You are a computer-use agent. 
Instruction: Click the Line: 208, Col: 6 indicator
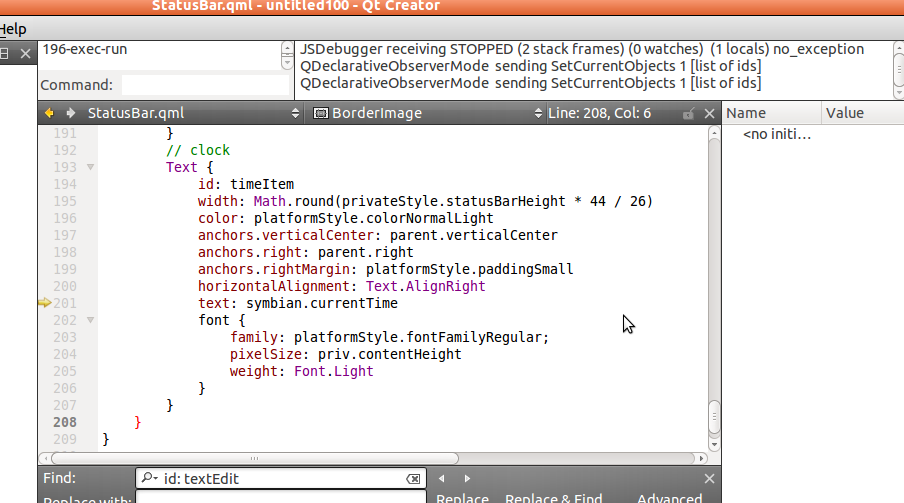[x=599, y=113]
